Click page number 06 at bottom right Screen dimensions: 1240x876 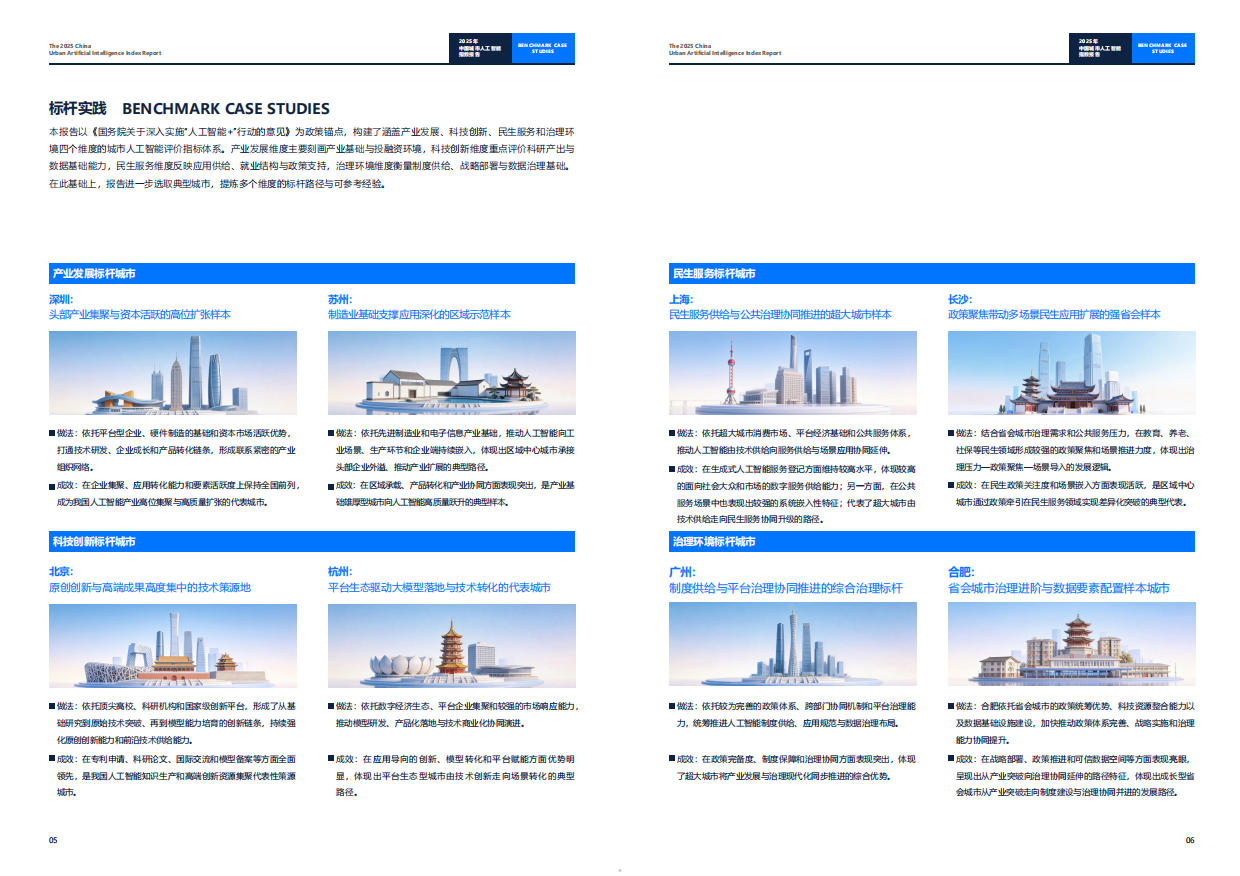1190,840
